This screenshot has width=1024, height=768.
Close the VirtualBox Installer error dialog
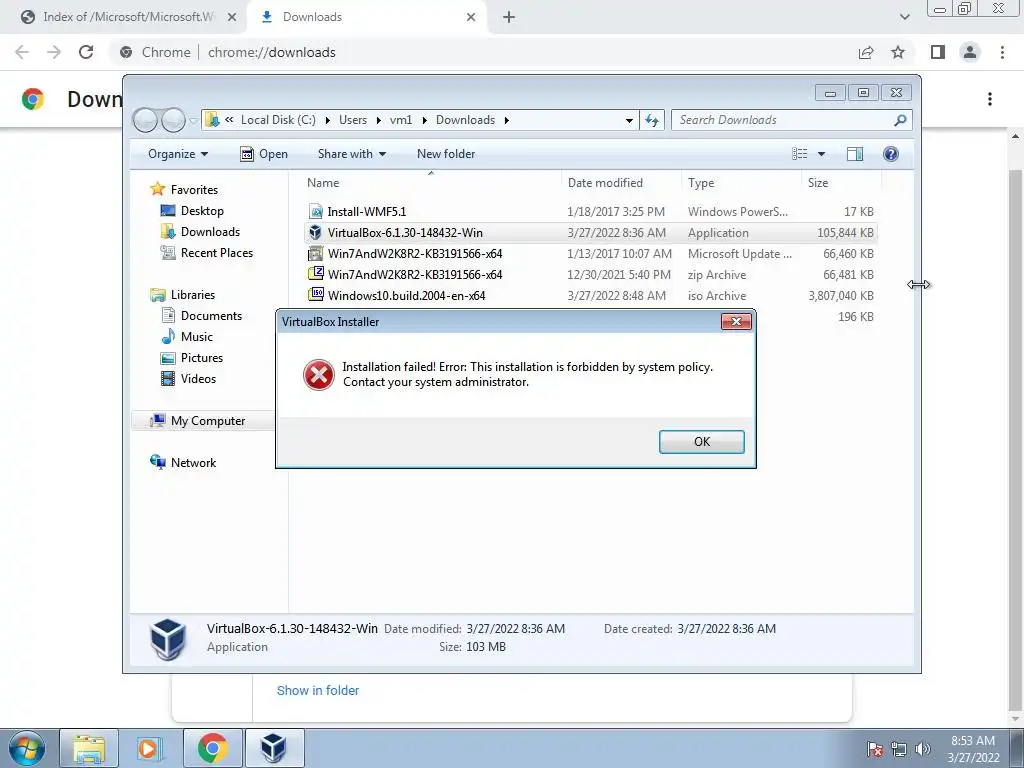click(736, 321)
